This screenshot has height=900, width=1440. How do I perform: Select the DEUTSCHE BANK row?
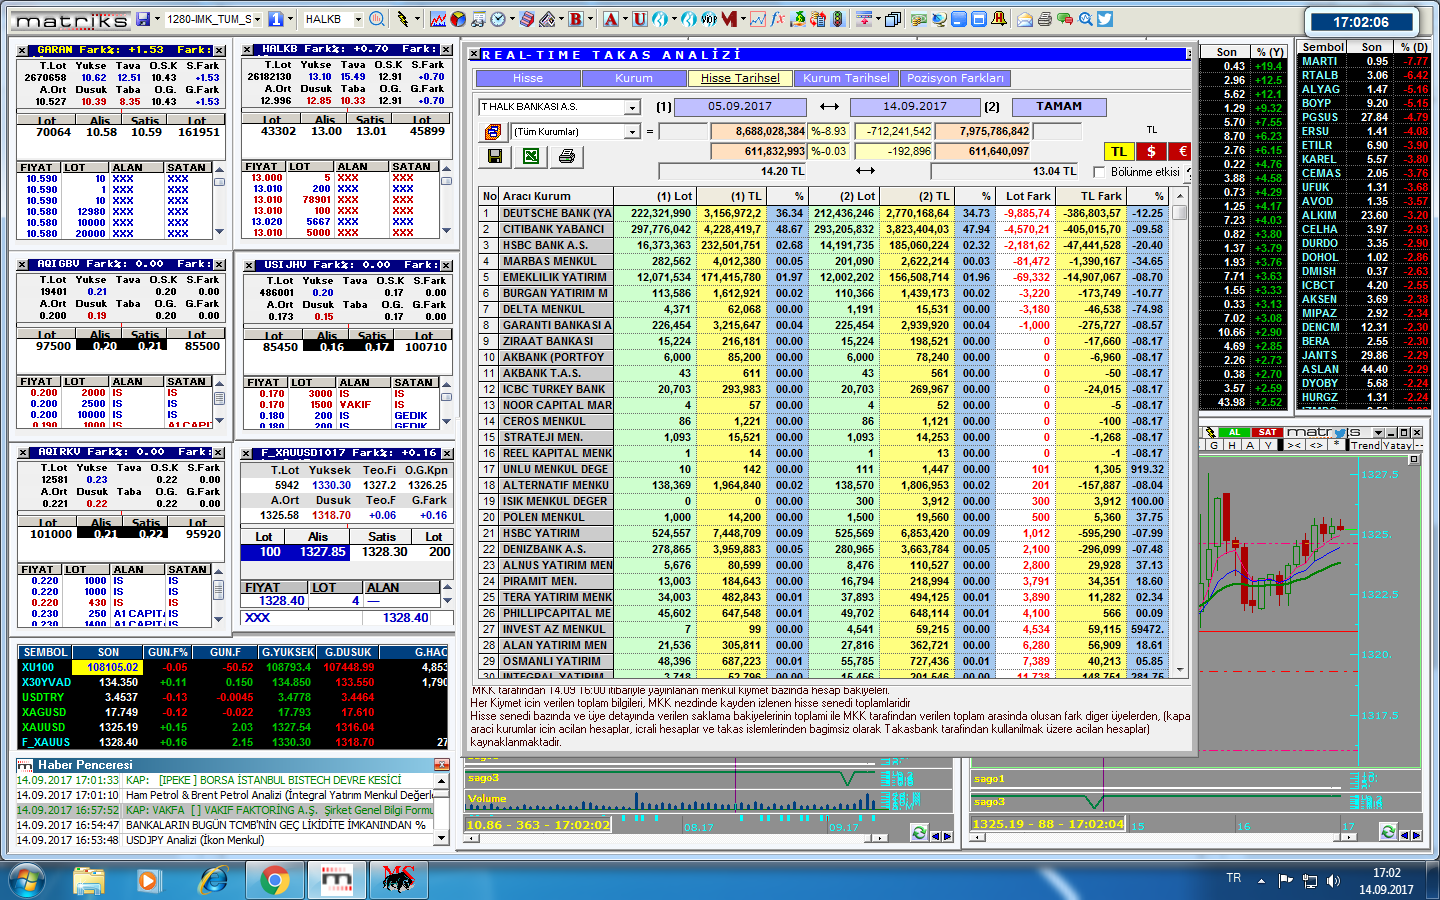(825, 213)
